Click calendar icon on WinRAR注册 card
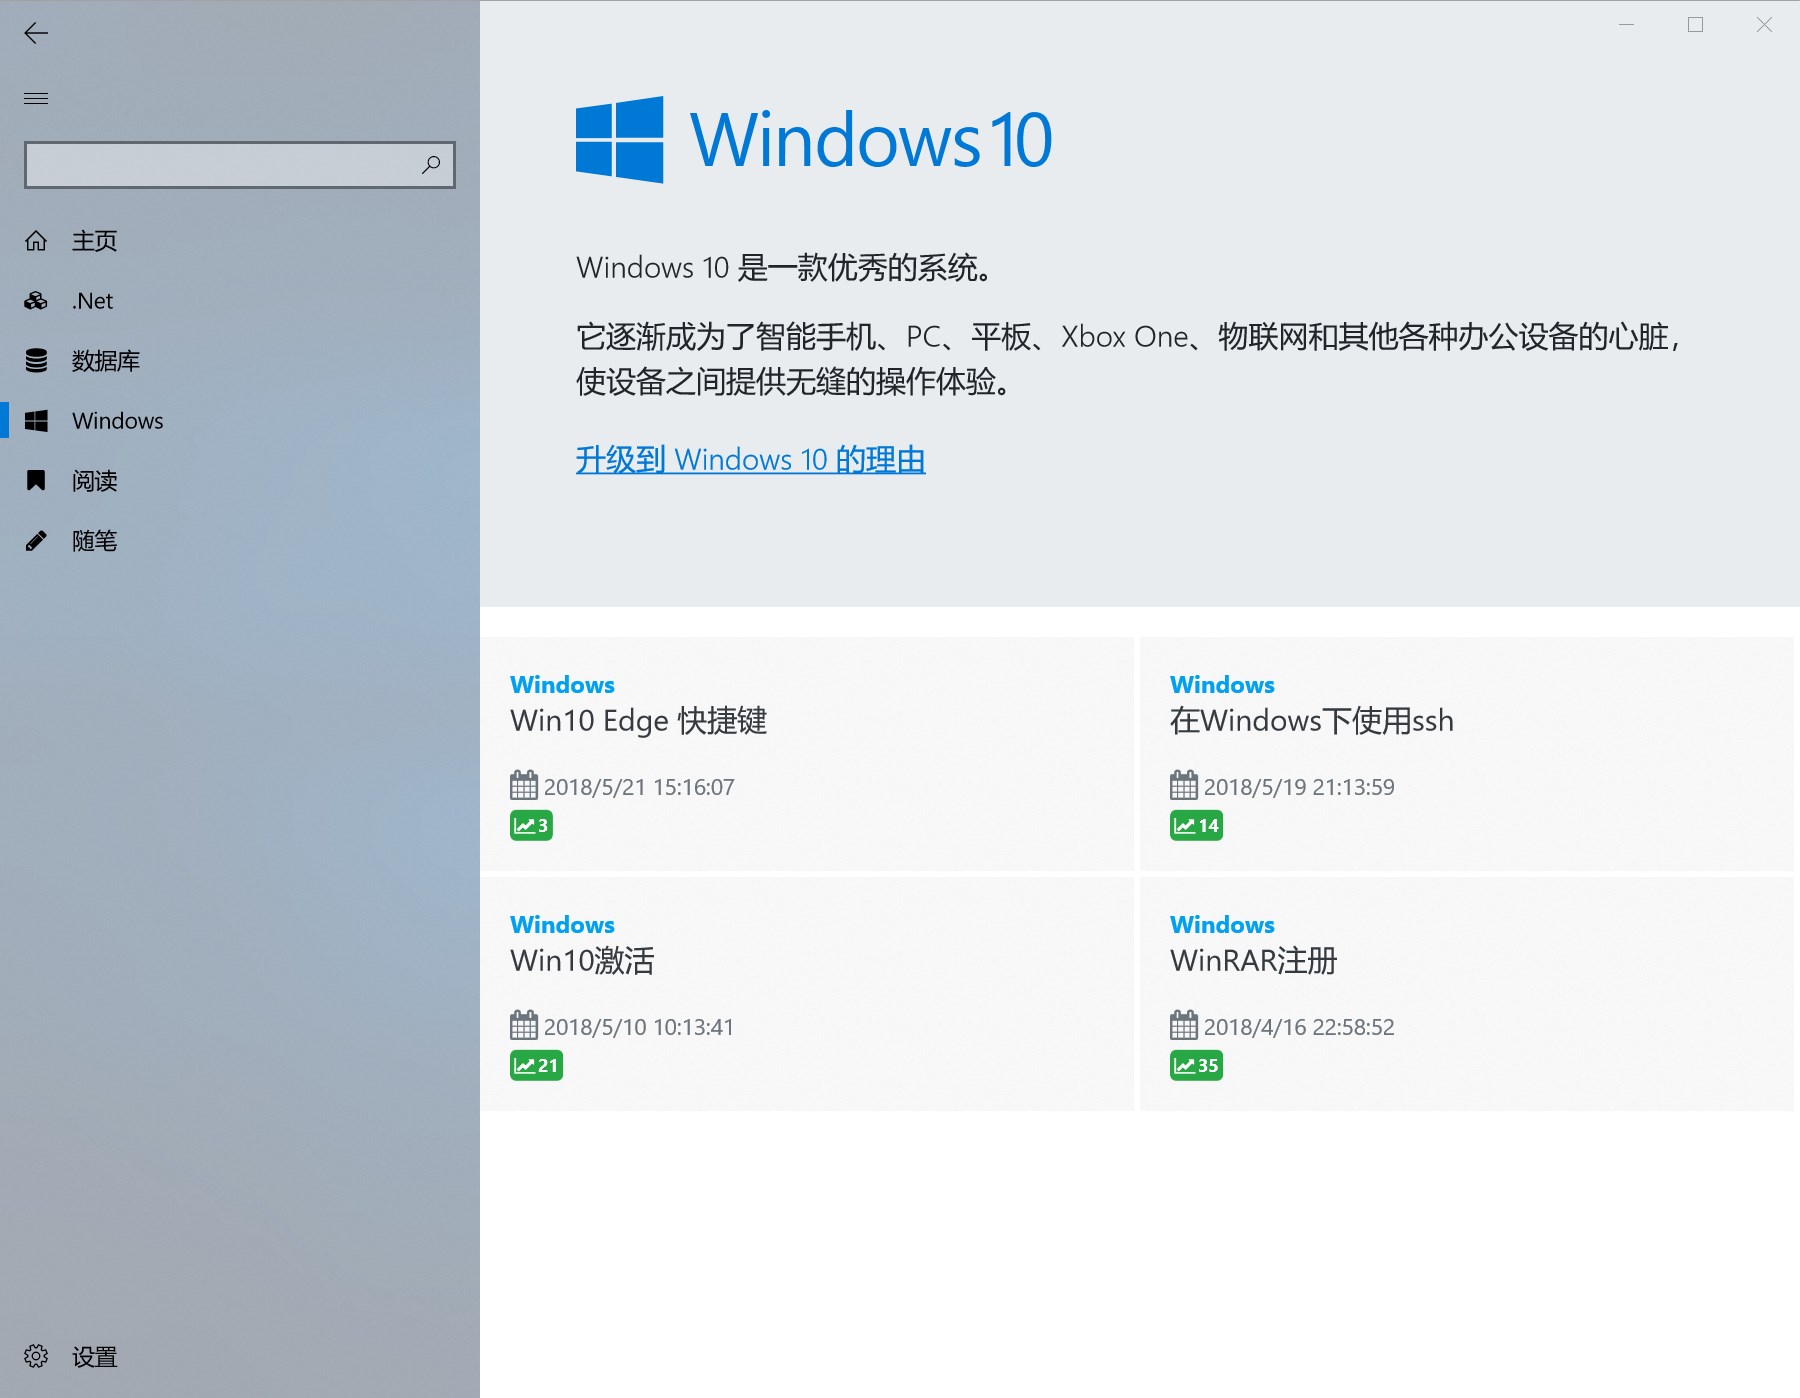 pyautogui.click(x=1184, y=1025)
